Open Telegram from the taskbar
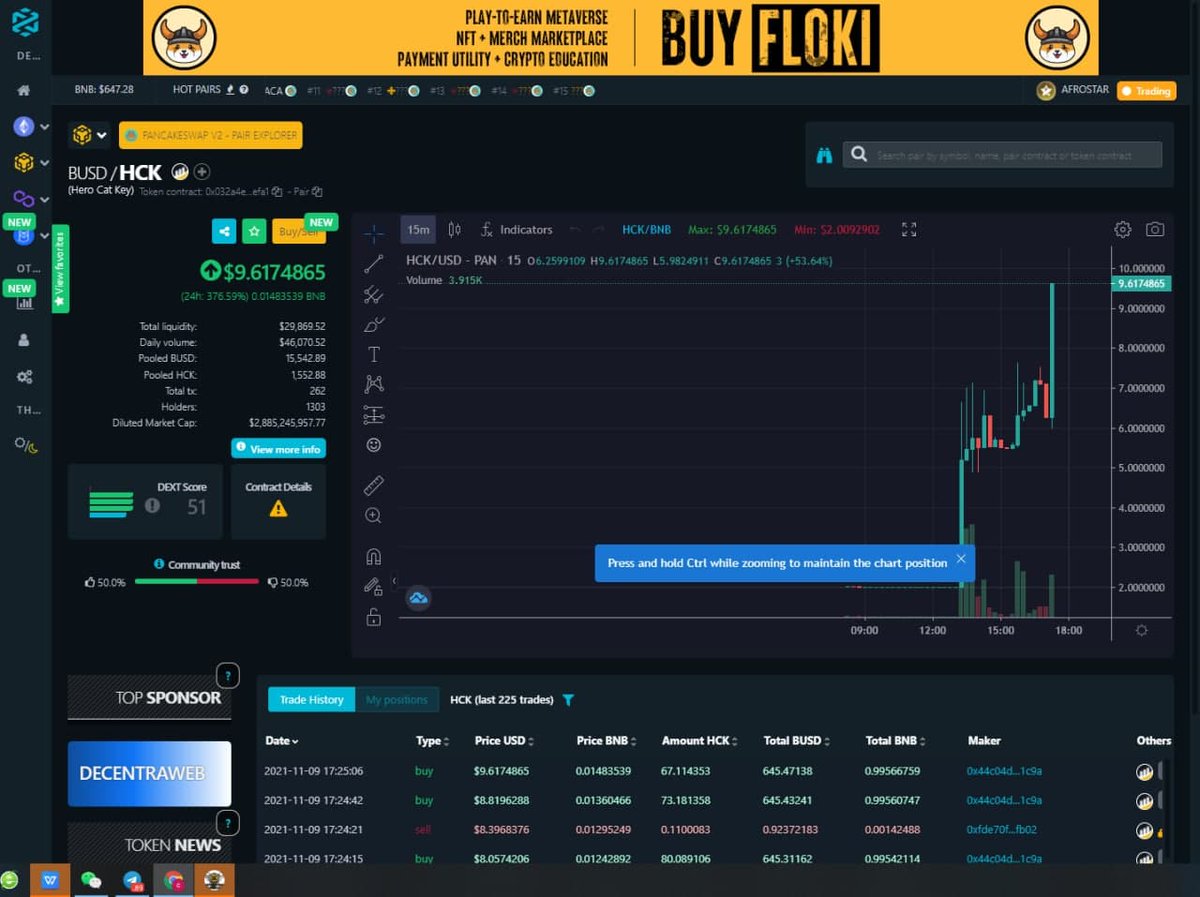Image resolution: width=1200 pixels, height=897 pixels. click(x=132, y=880)
